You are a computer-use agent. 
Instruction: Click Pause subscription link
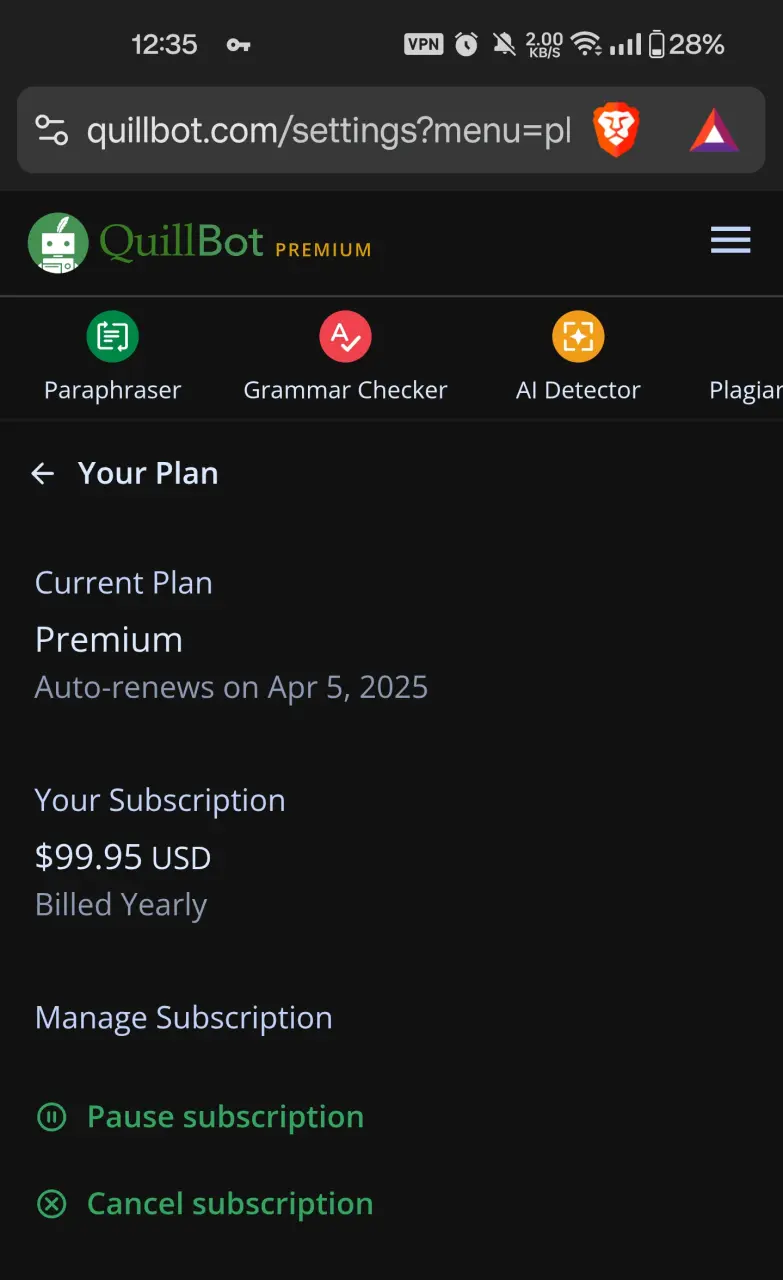click(x=225, y=1117)
